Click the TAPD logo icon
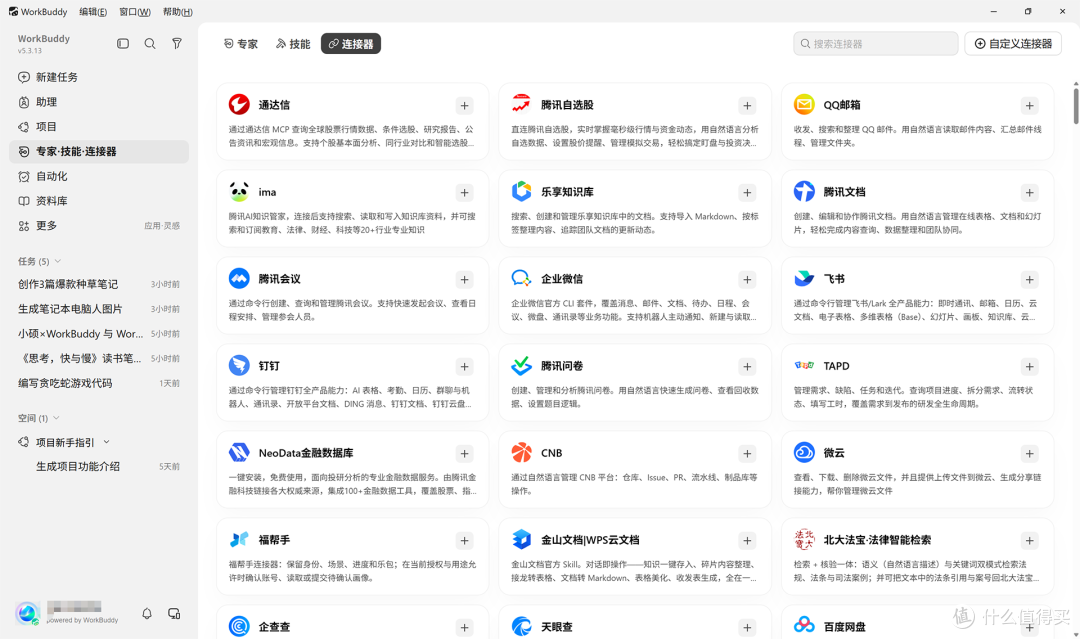1080x639 pixels. (804, 366)
